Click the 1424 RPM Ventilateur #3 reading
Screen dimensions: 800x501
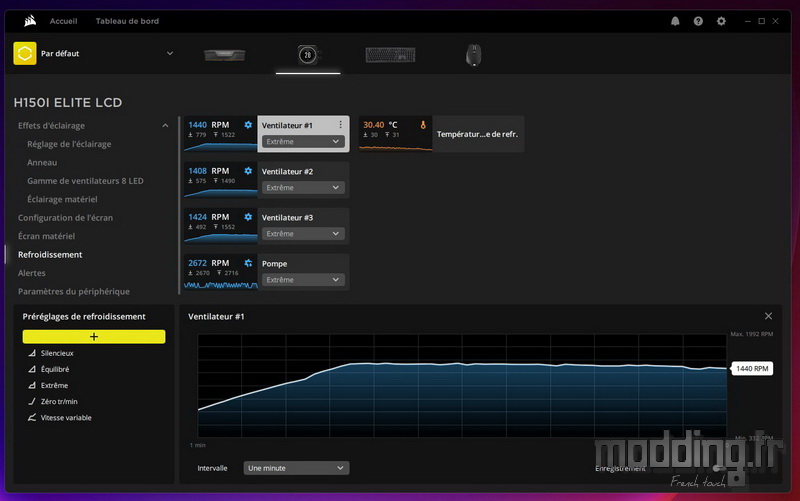[x=209, y=217]
